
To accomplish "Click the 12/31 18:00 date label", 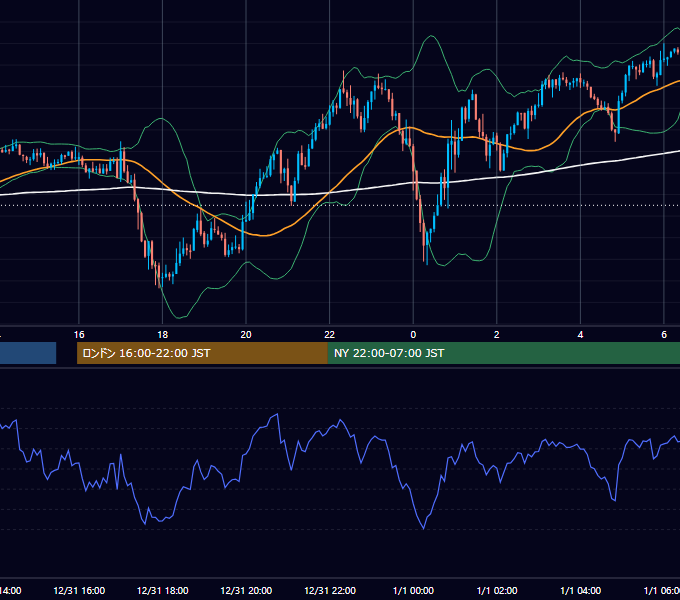I will pyautogui.click(x=163, y=590).
